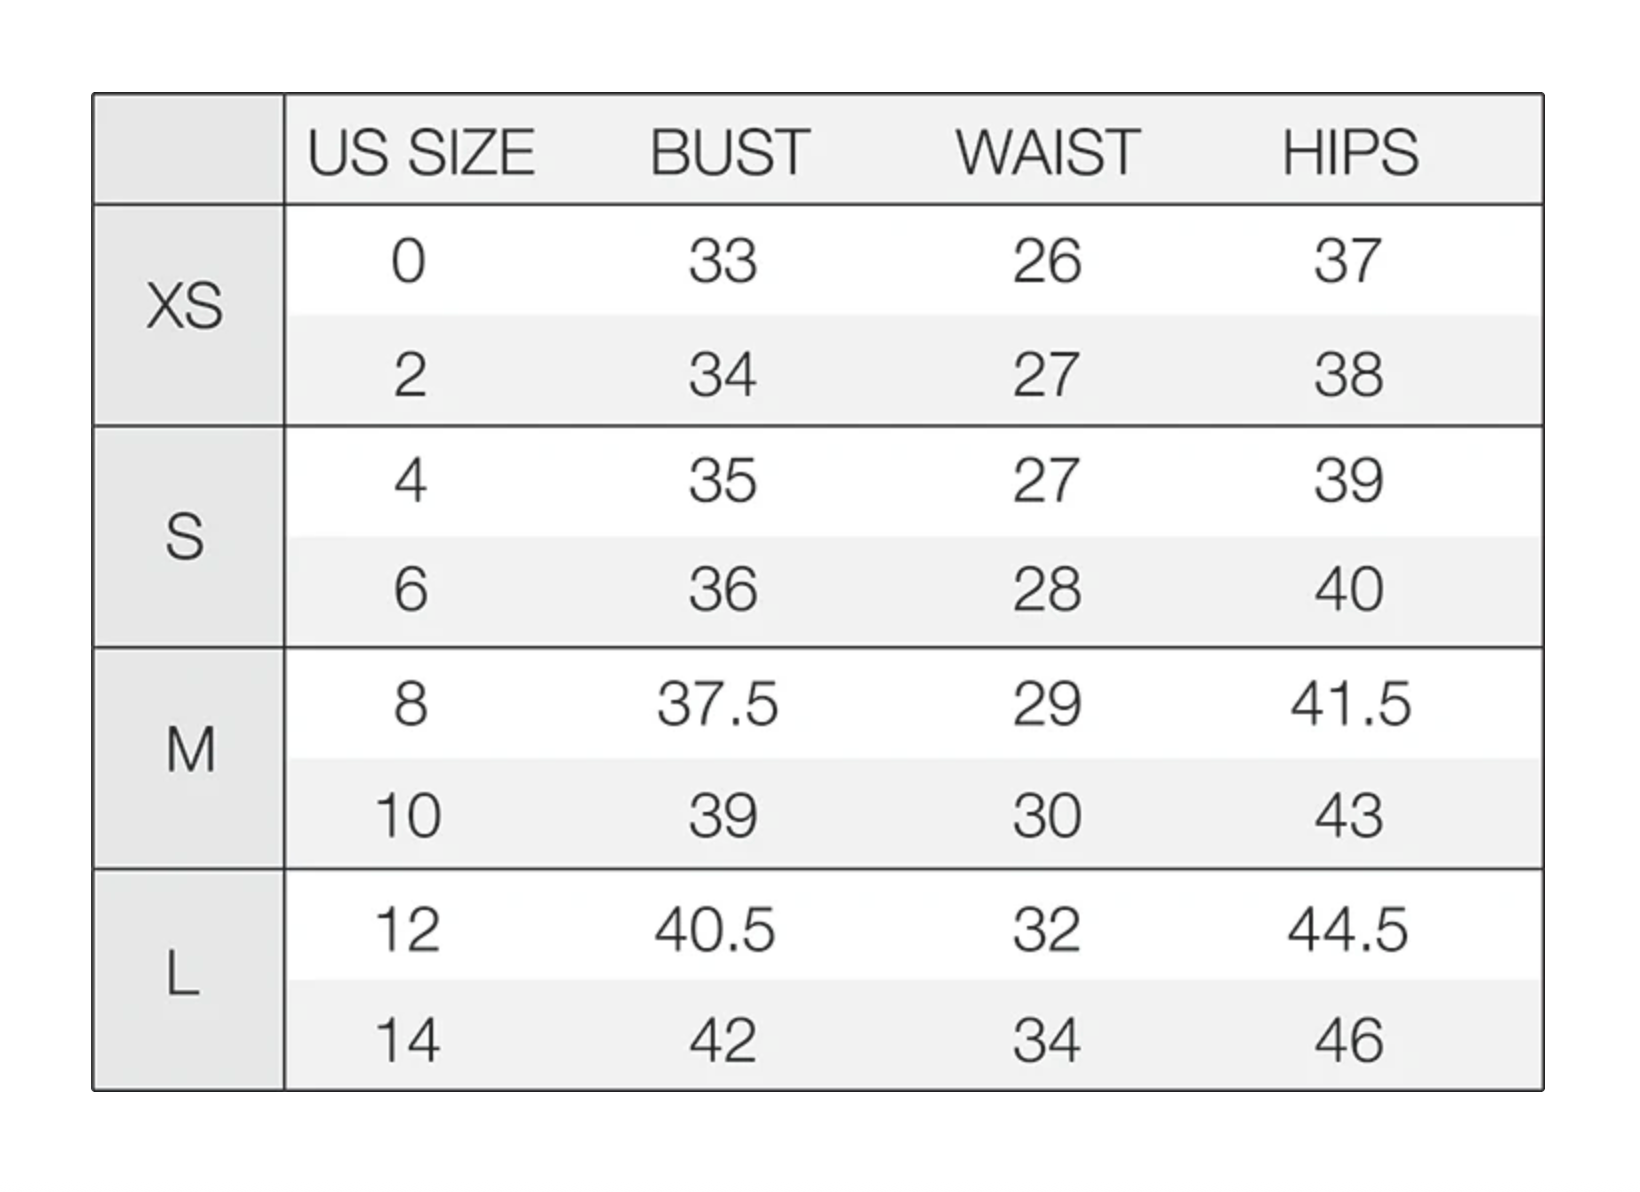This screenshot has width=1640, height=1192.
Task: Click the BUST column header
Action: (x=729, y=153)
